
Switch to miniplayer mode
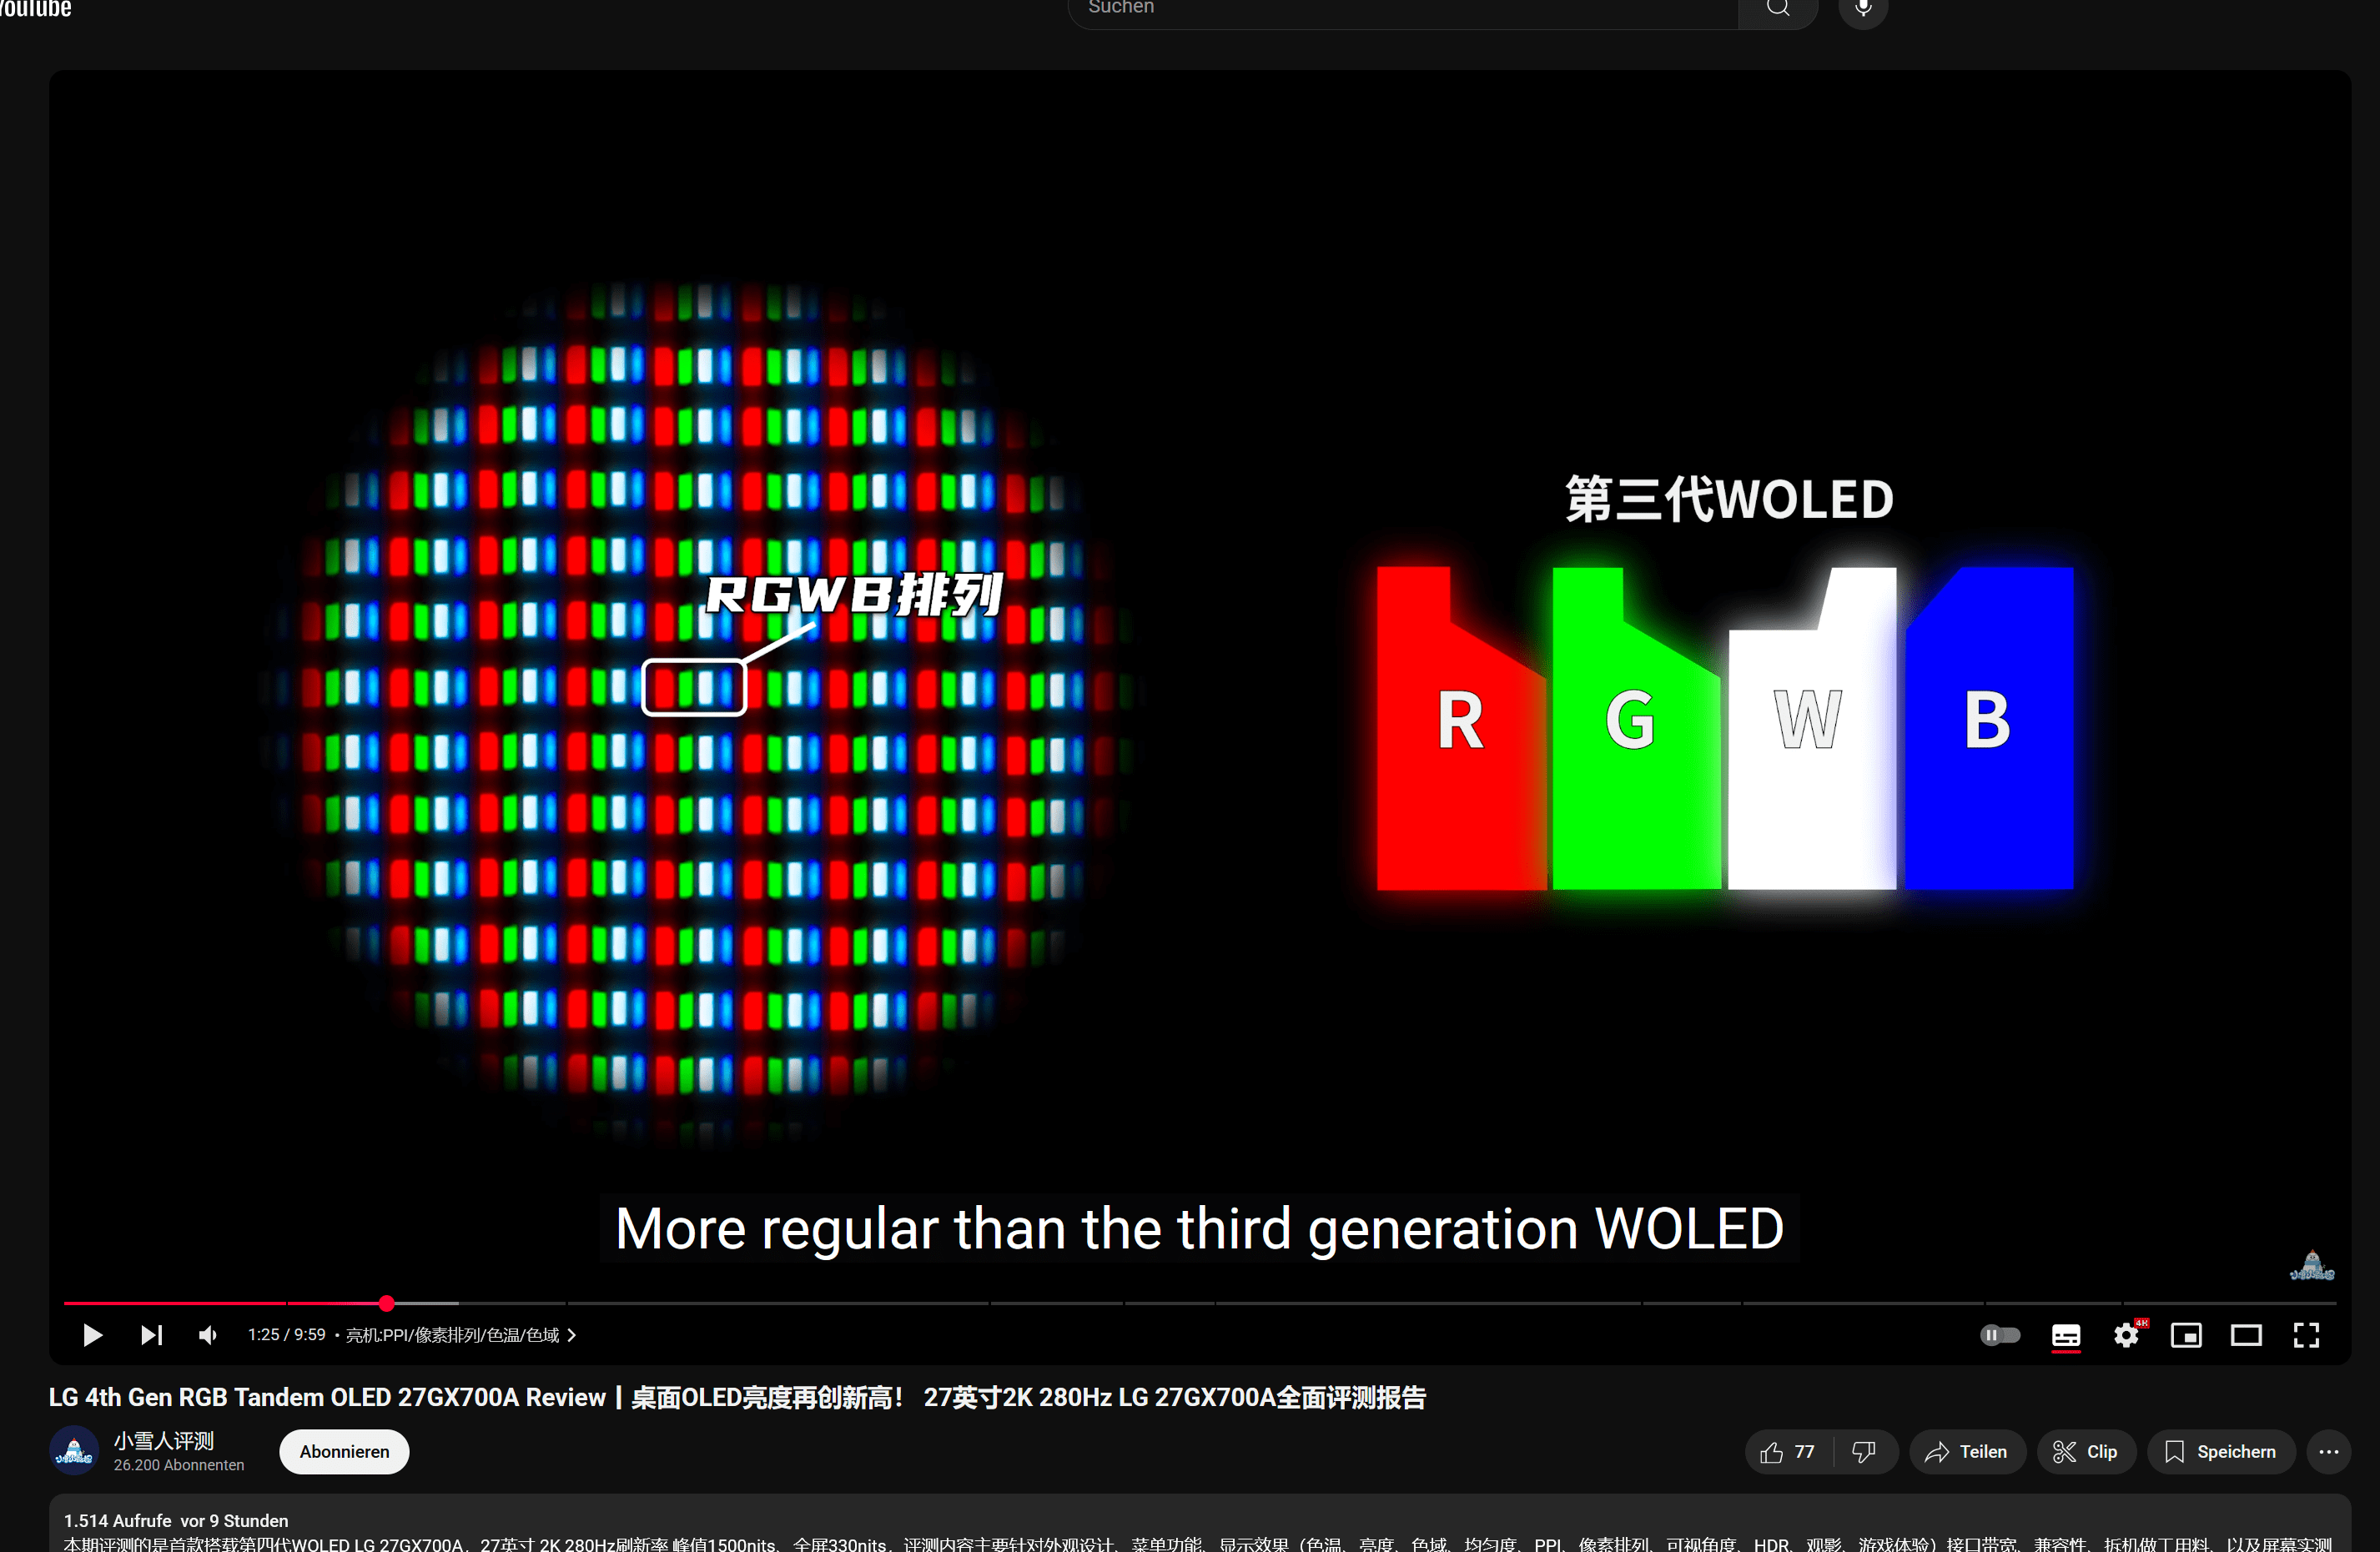tap(2186, 1335)
